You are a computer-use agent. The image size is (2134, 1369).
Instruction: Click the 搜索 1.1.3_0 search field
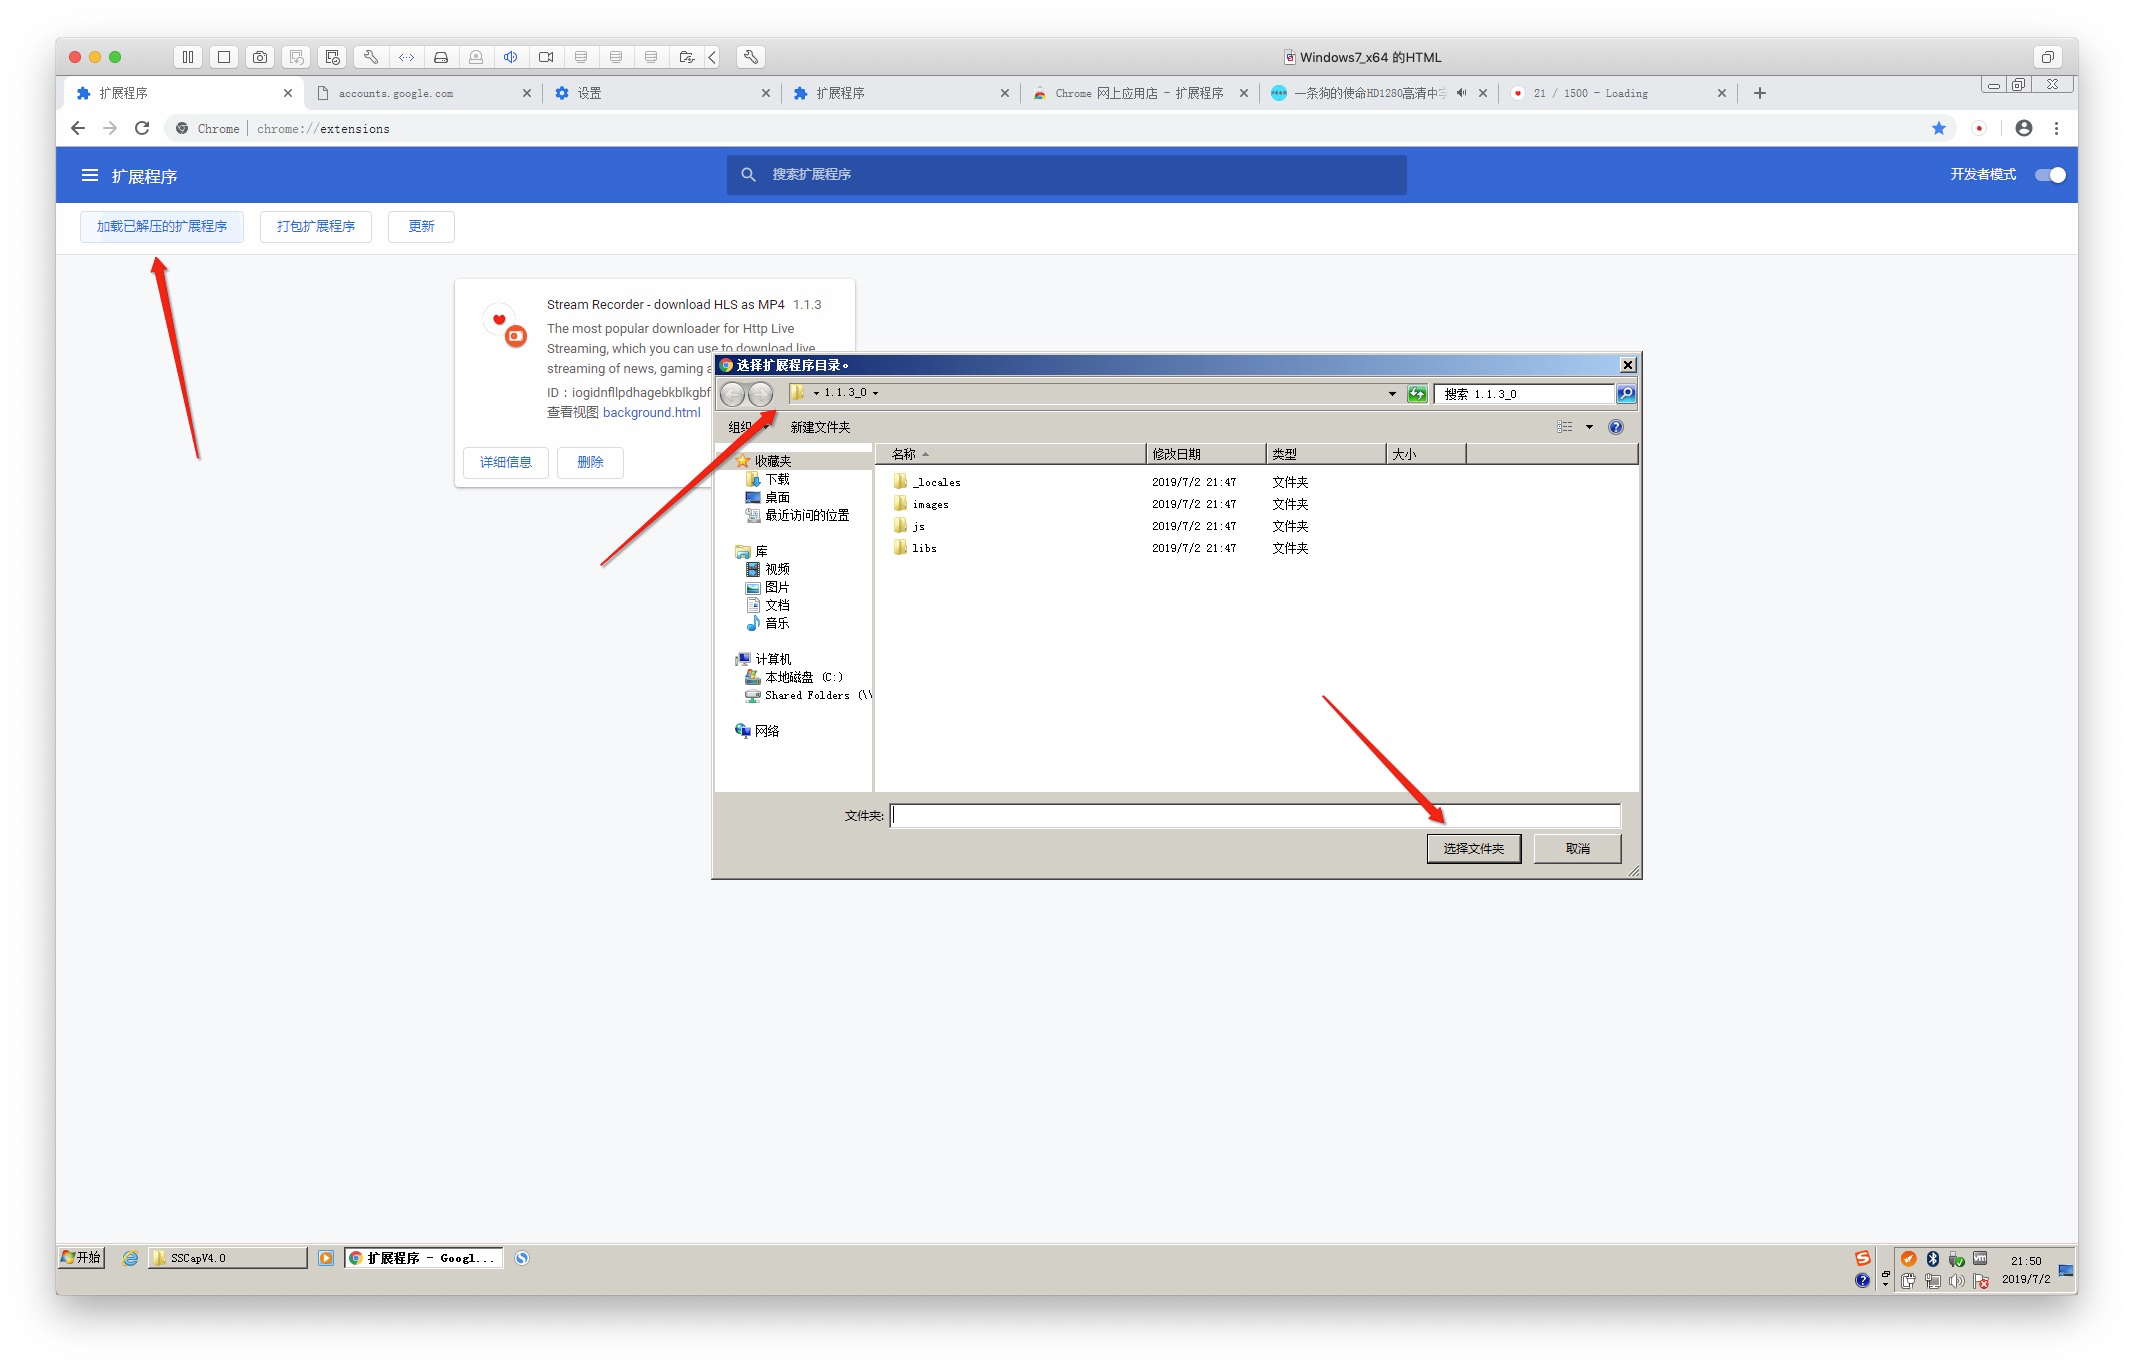pyautogui.click(x=1524, y=394)
